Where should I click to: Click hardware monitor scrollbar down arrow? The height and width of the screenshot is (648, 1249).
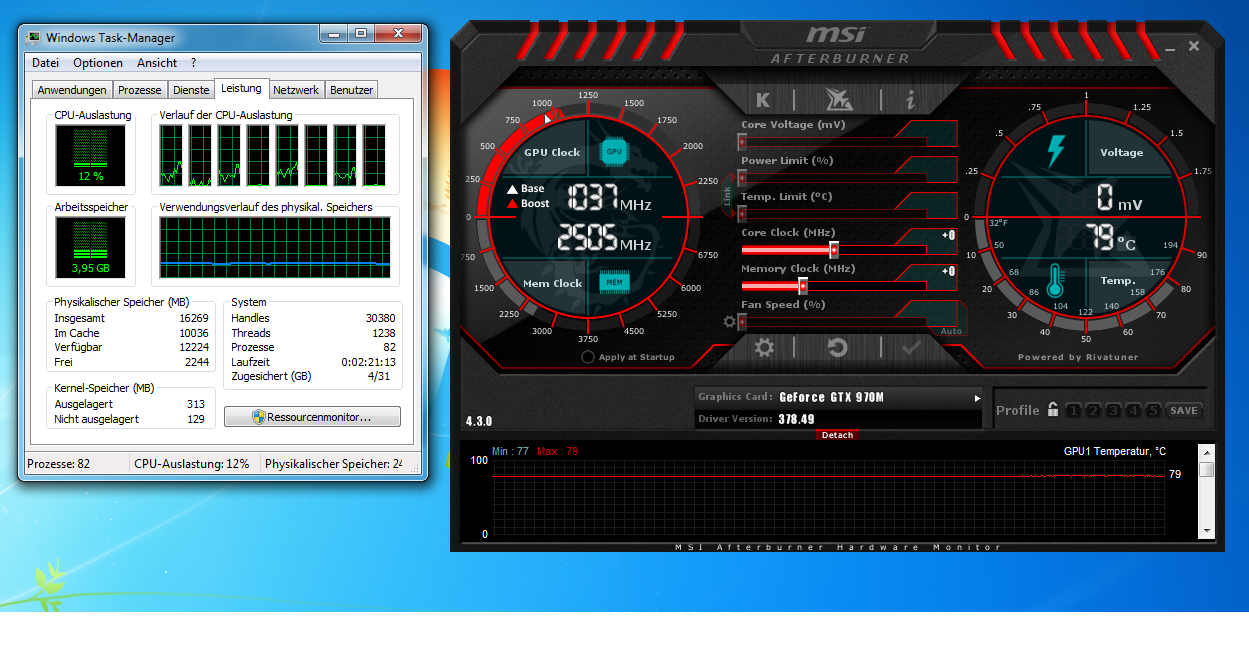click(1206, 531)
